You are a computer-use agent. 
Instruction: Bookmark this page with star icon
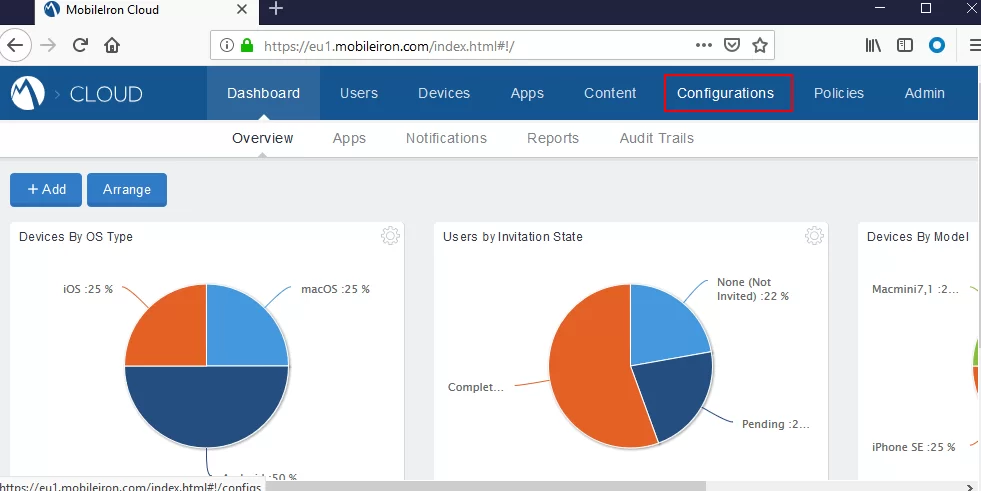tap(760, 45)
